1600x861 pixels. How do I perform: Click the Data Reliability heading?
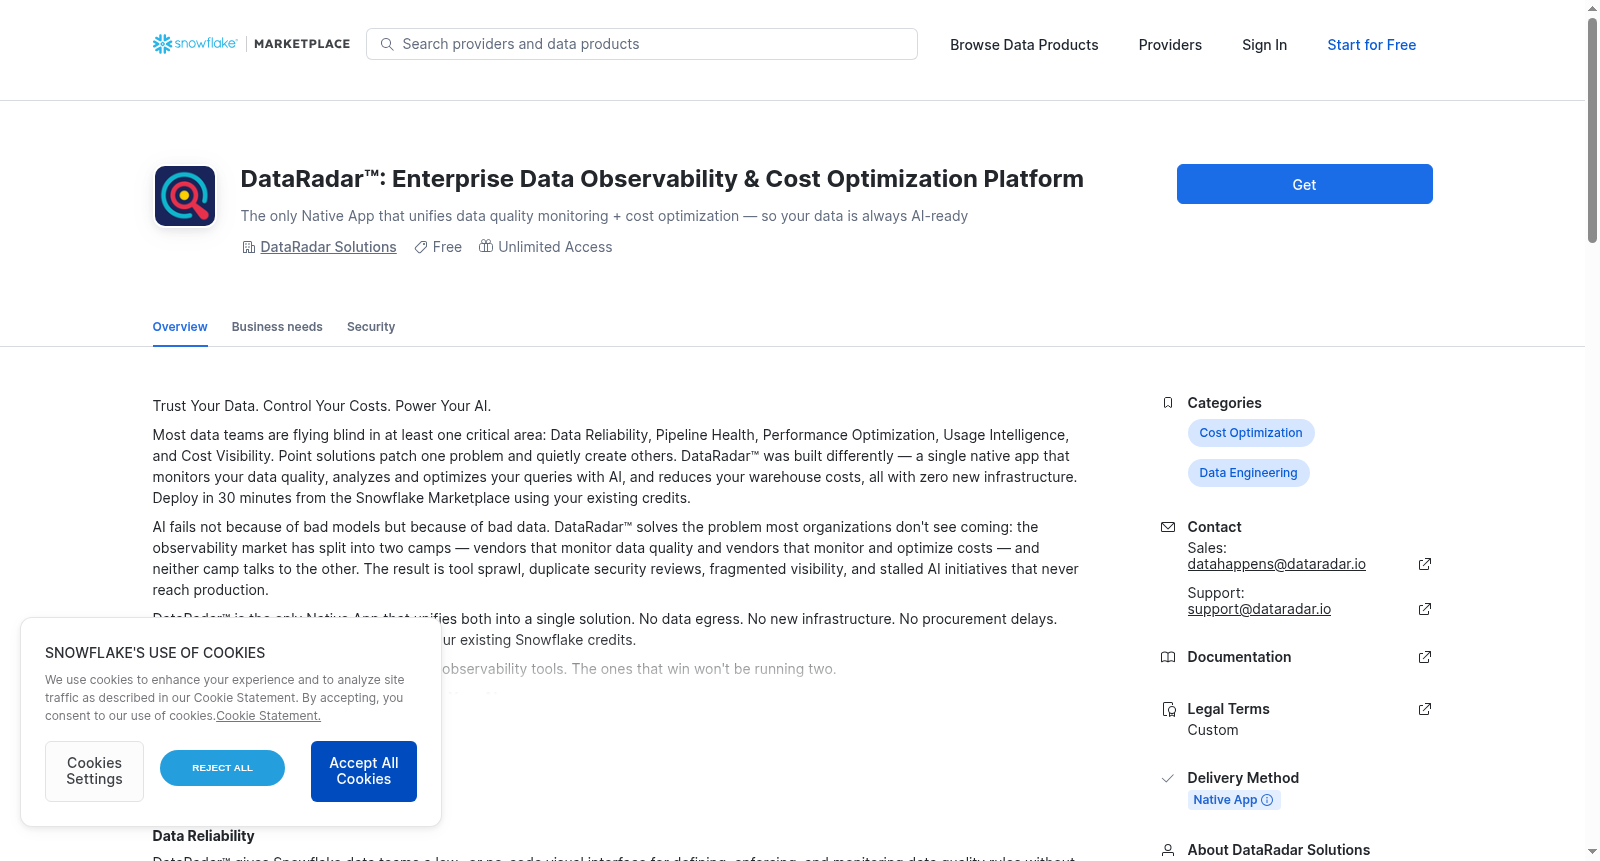[203, 836]
